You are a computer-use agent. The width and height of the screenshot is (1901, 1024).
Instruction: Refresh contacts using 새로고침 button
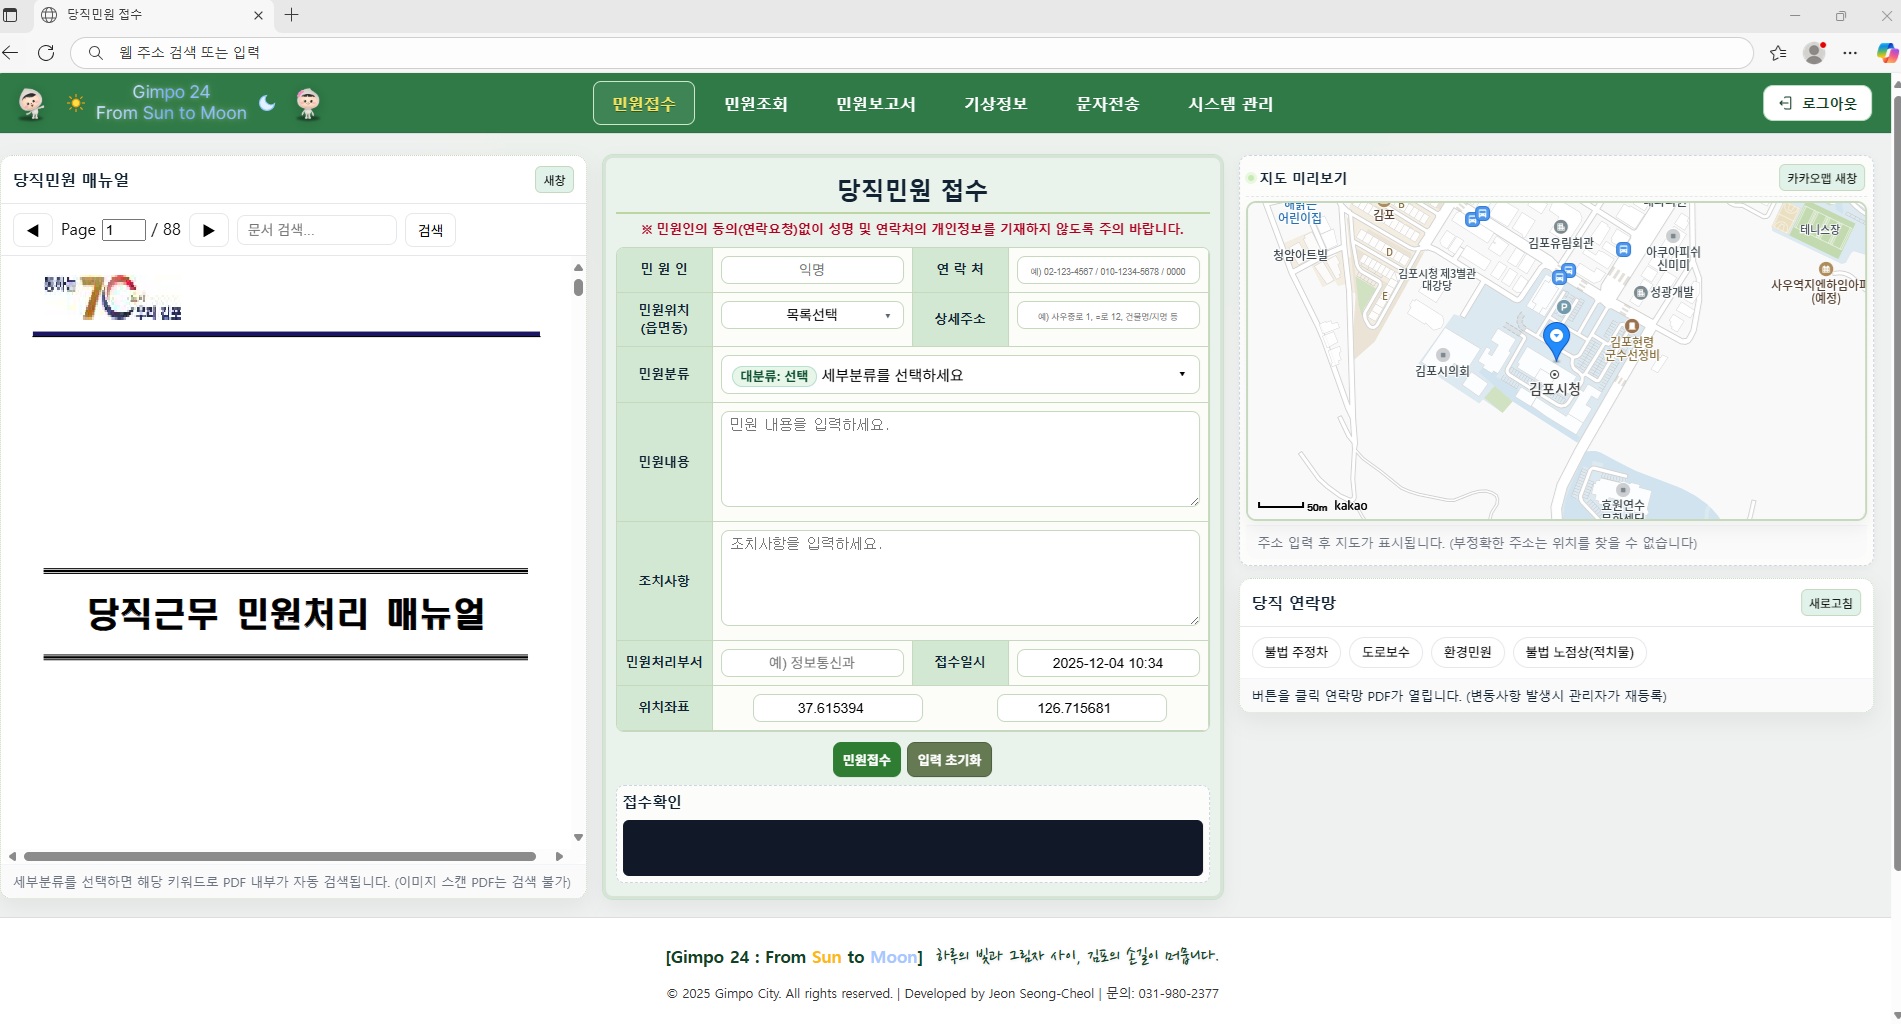(1830, 602)
